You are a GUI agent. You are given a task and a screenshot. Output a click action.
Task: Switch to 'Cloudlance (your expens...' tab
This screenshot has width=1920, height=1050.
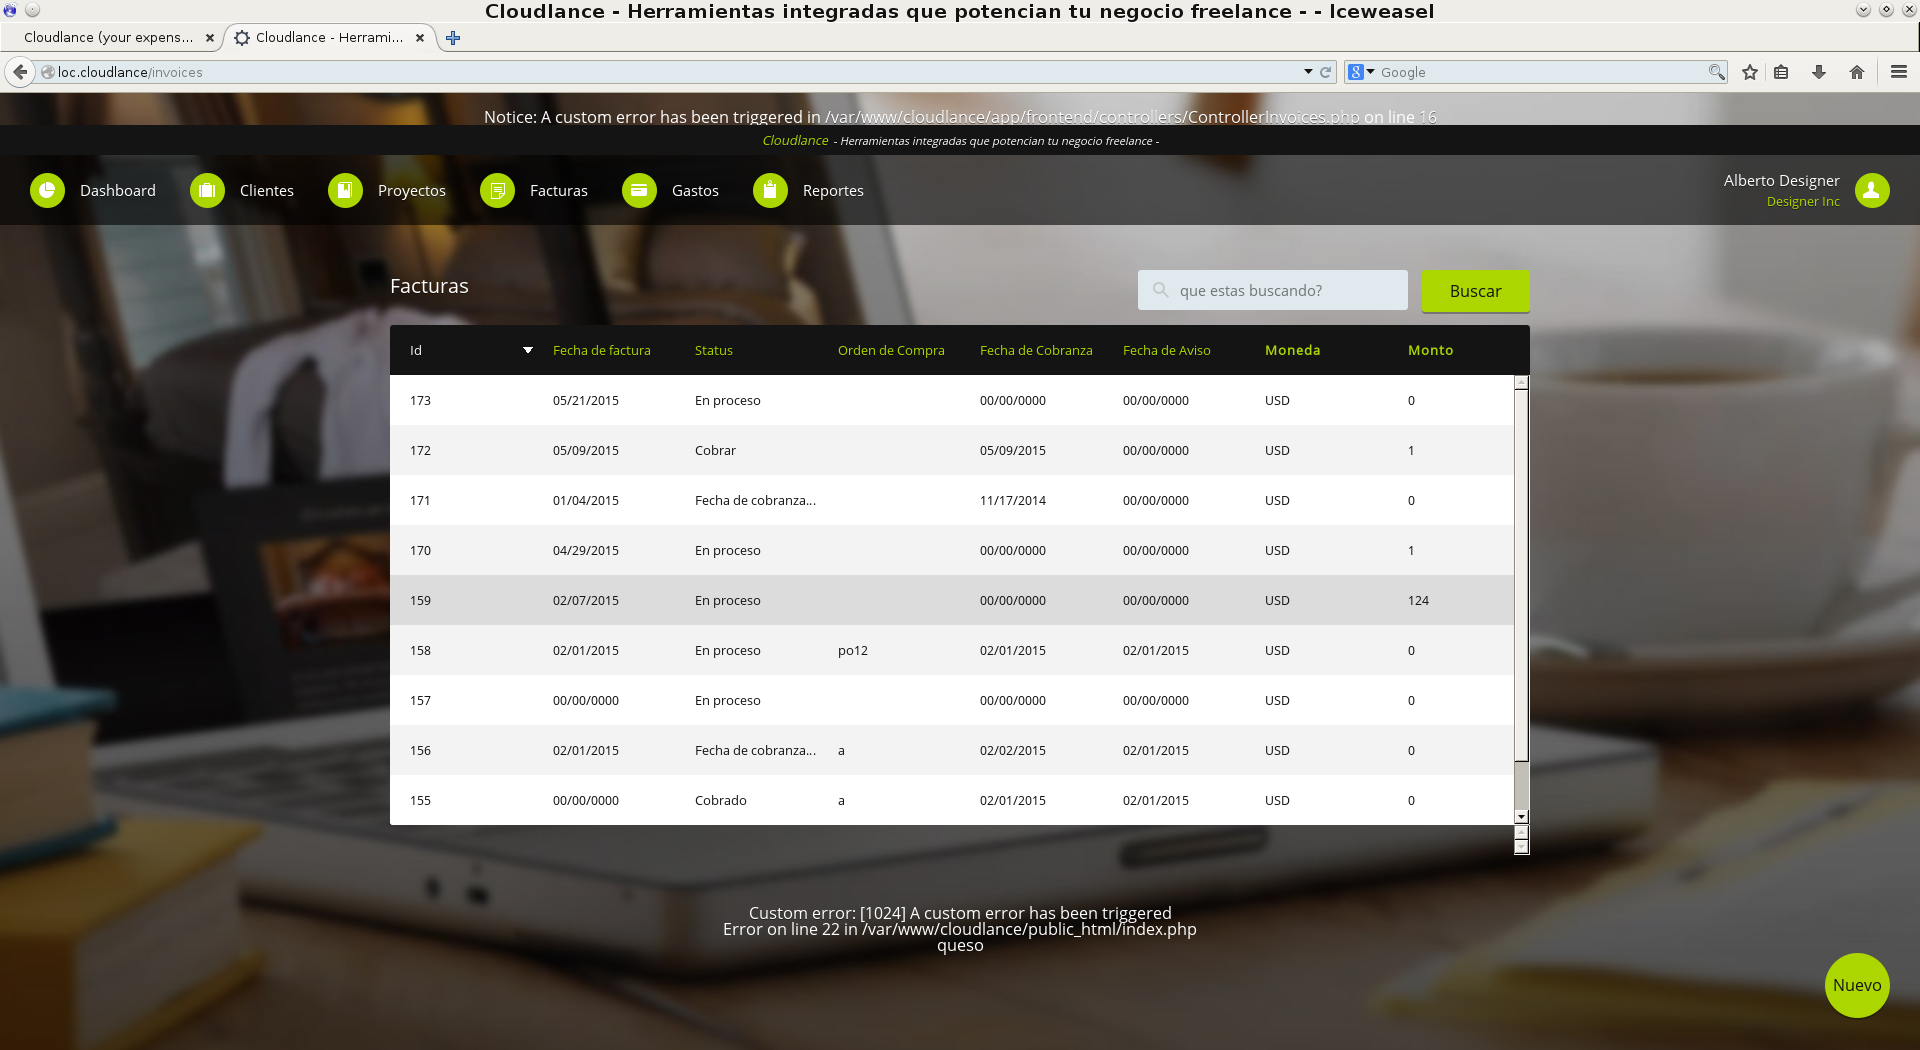point(110,38)
